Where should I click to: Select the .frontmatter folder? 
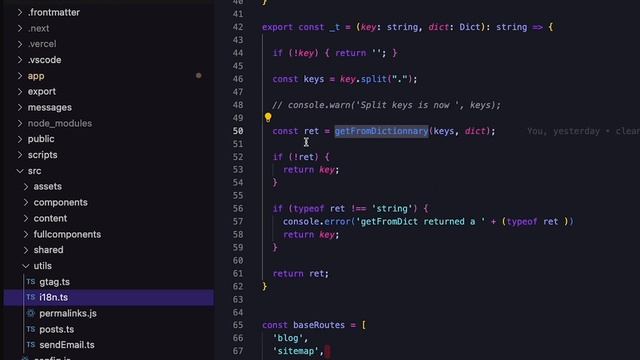pos(53,13)
